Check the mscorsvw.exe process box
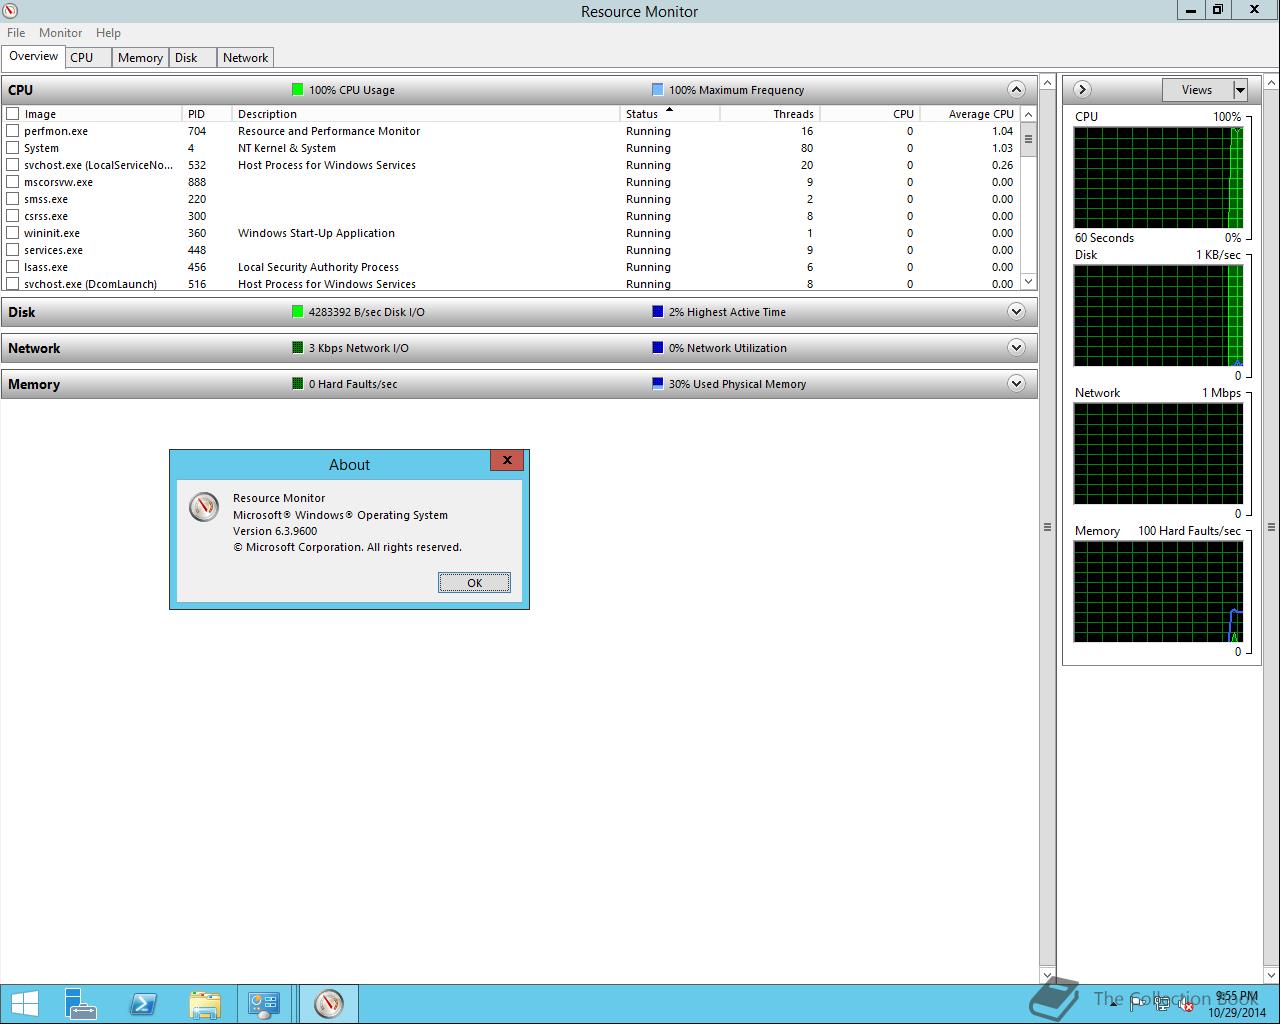 (x=13, y=182)
